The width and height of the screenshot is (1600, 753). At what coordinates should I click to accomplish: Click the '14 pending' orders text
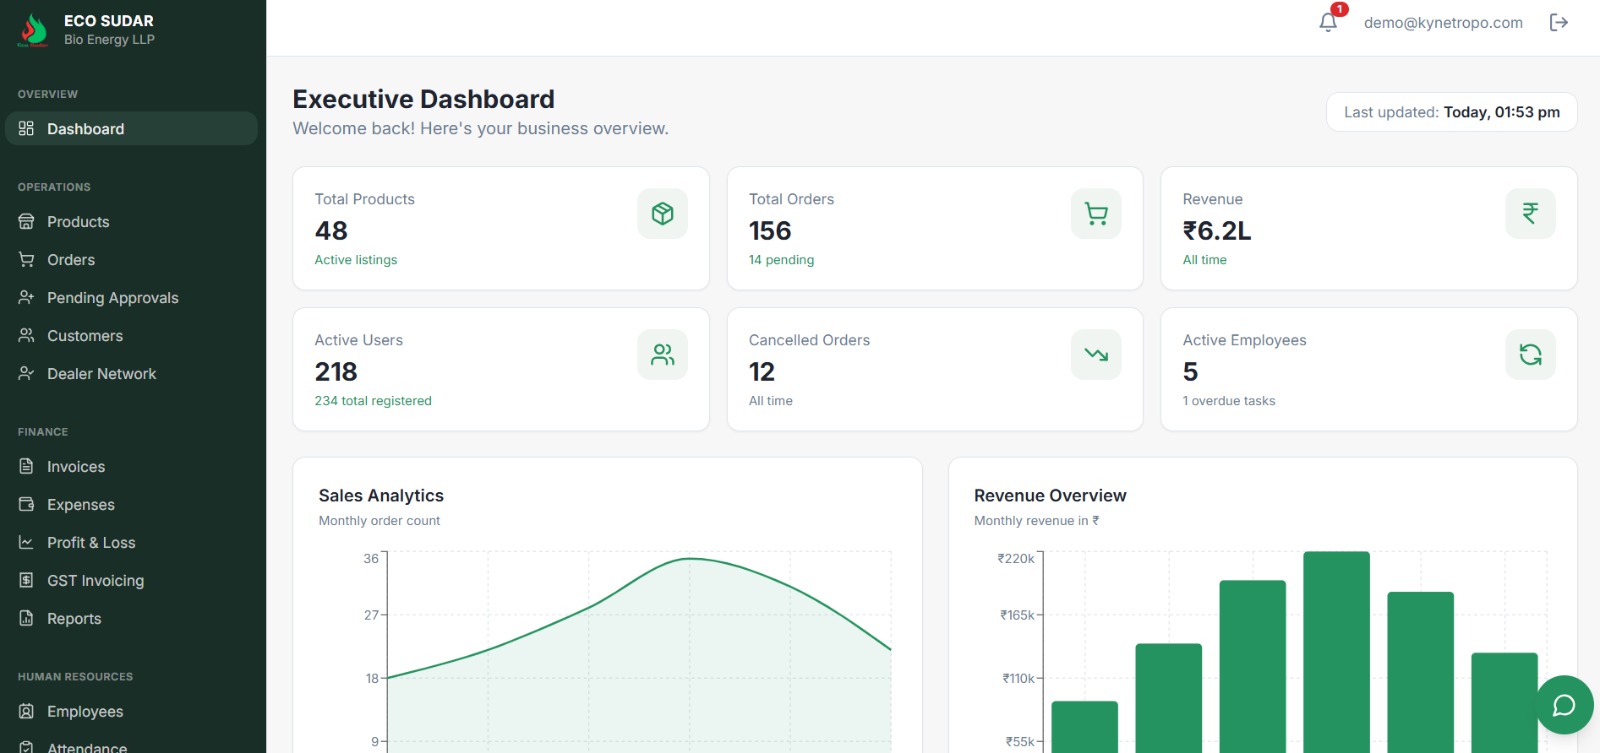[x=781, y=260]
